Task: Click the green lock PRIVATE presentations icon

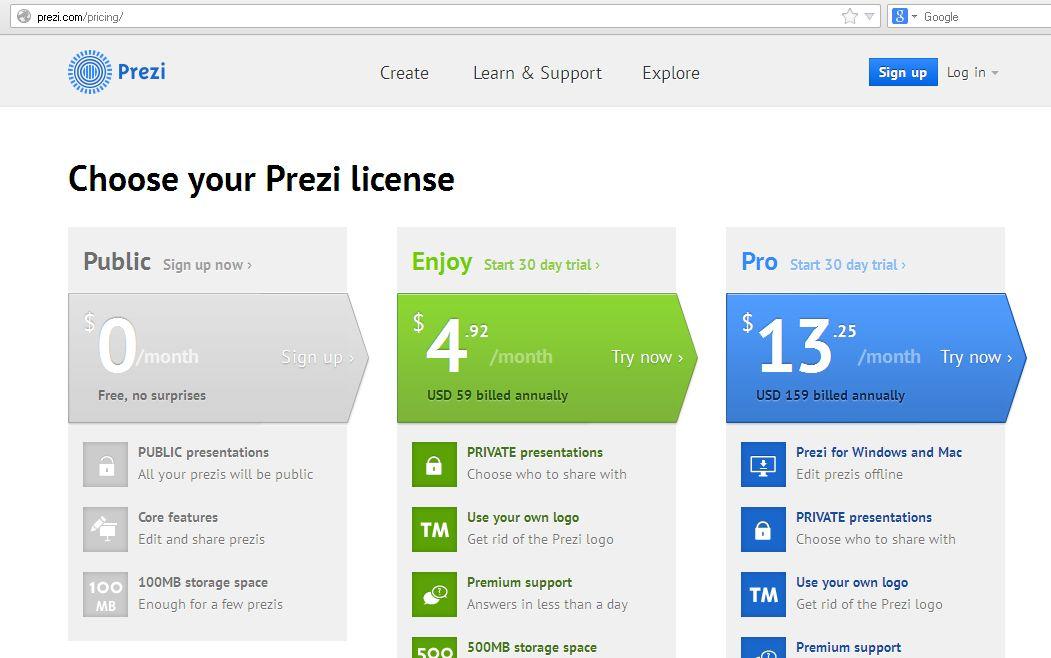Action: 434,464
